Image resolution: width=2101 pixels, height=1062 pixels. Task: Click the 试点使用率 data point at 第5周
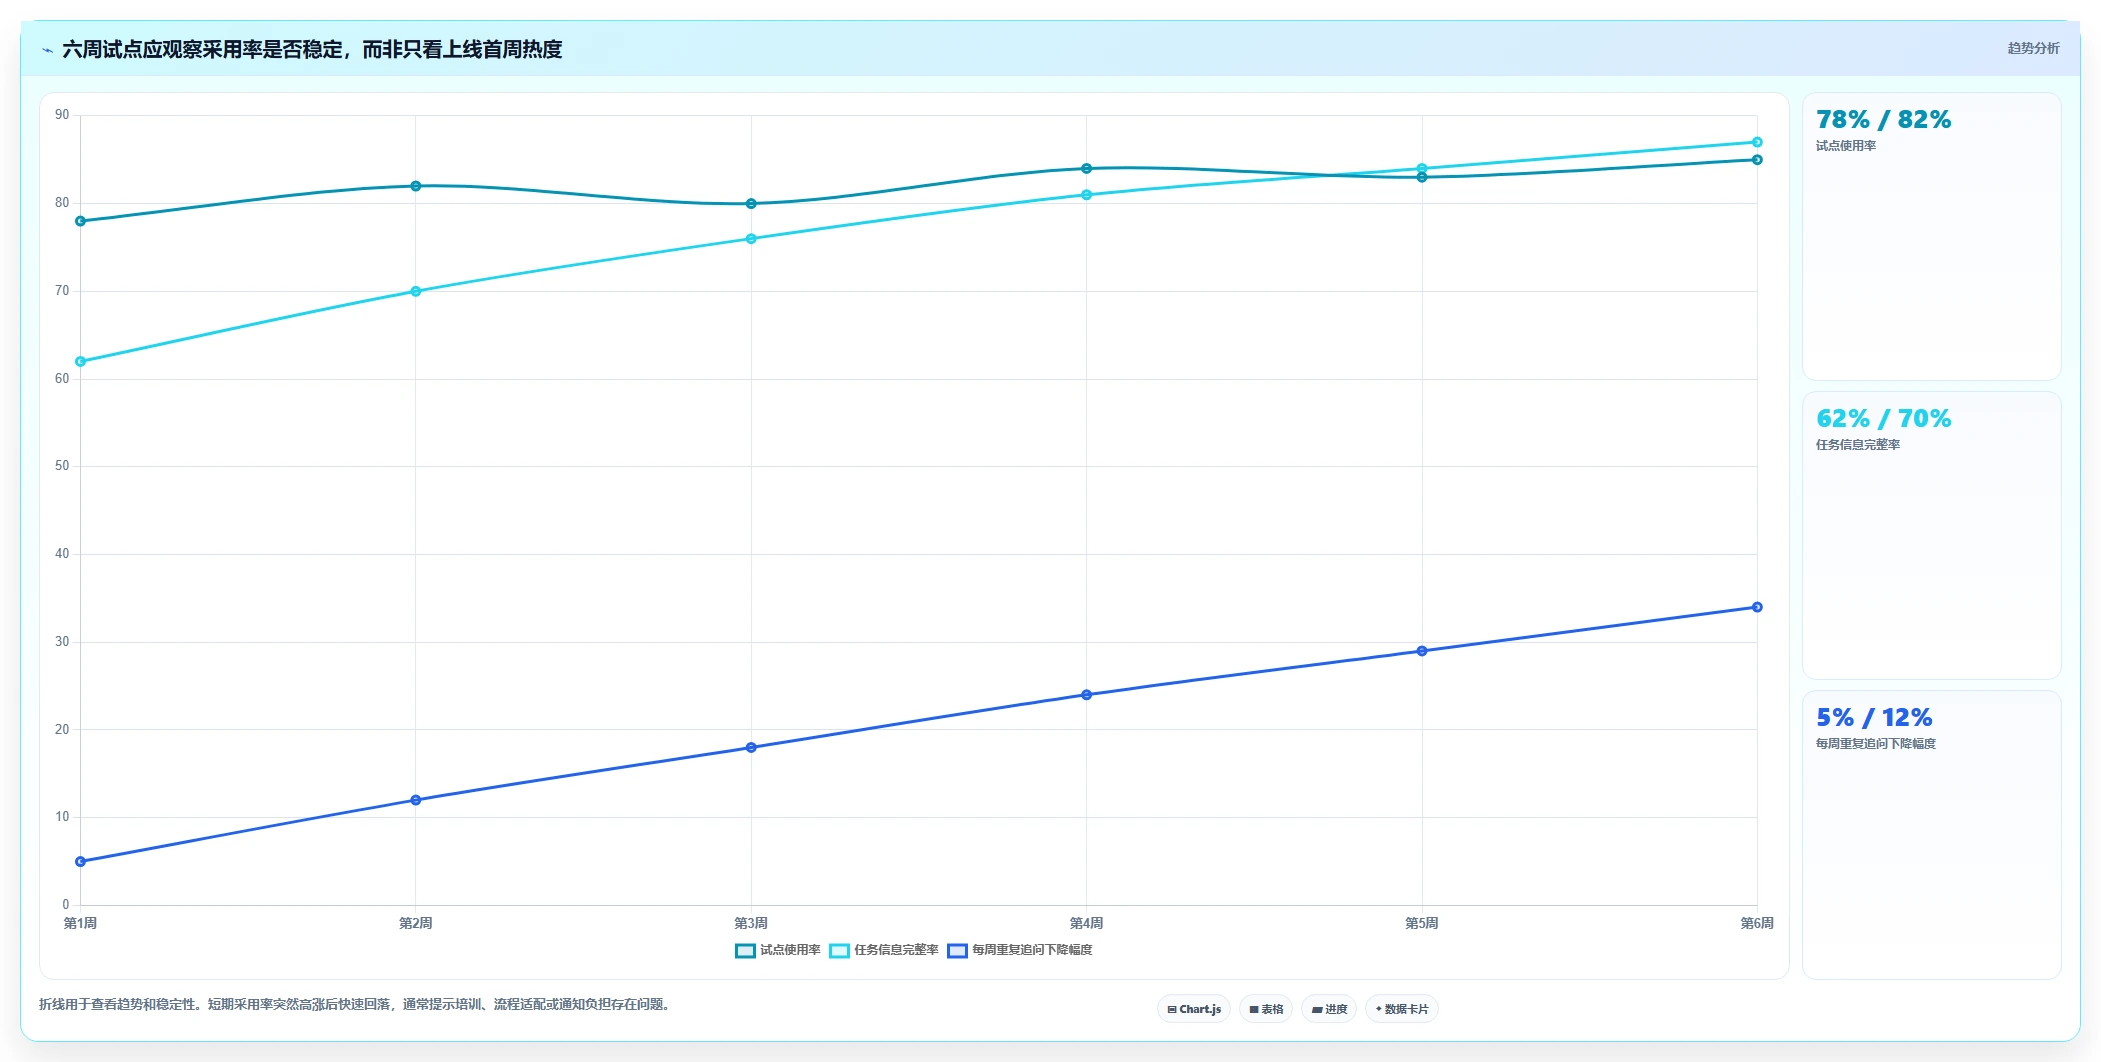pos(1422,177)
